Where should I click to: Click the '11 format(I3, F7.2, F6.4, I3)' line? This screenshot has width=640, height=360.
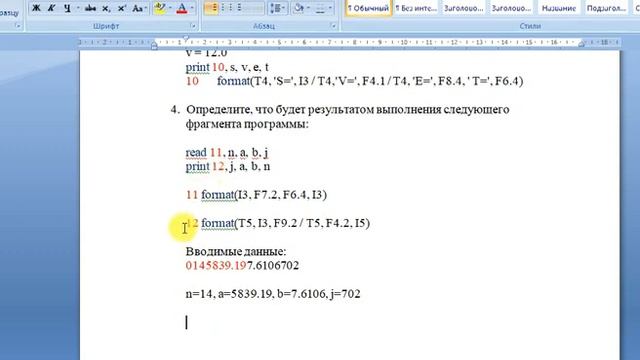pyautogui.click(x=256, y=195)
